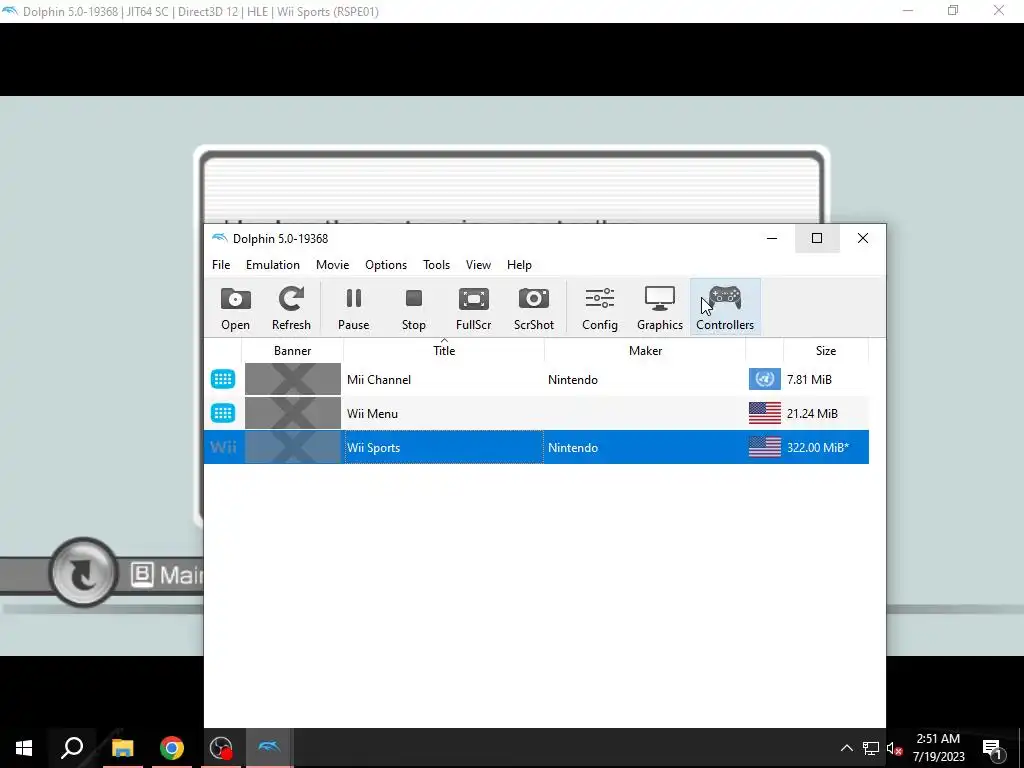
Task: Click the 21.24 MiB size value
Action: coord(812,413)
